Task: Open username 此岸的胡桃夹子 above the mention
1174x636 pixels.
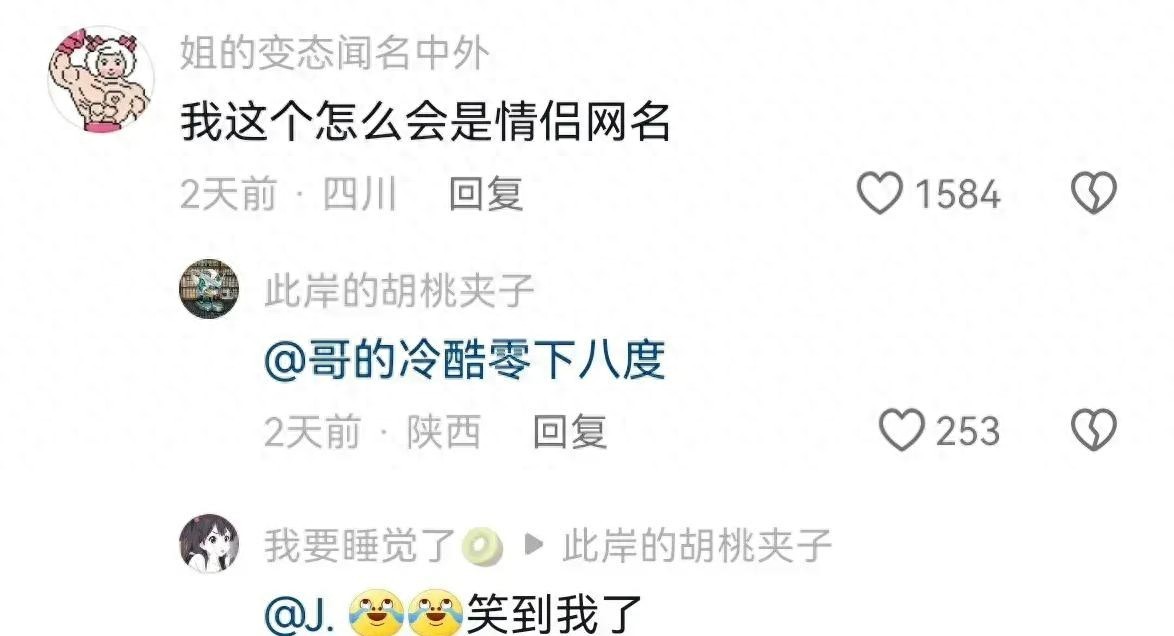Action: pos(399,291)
